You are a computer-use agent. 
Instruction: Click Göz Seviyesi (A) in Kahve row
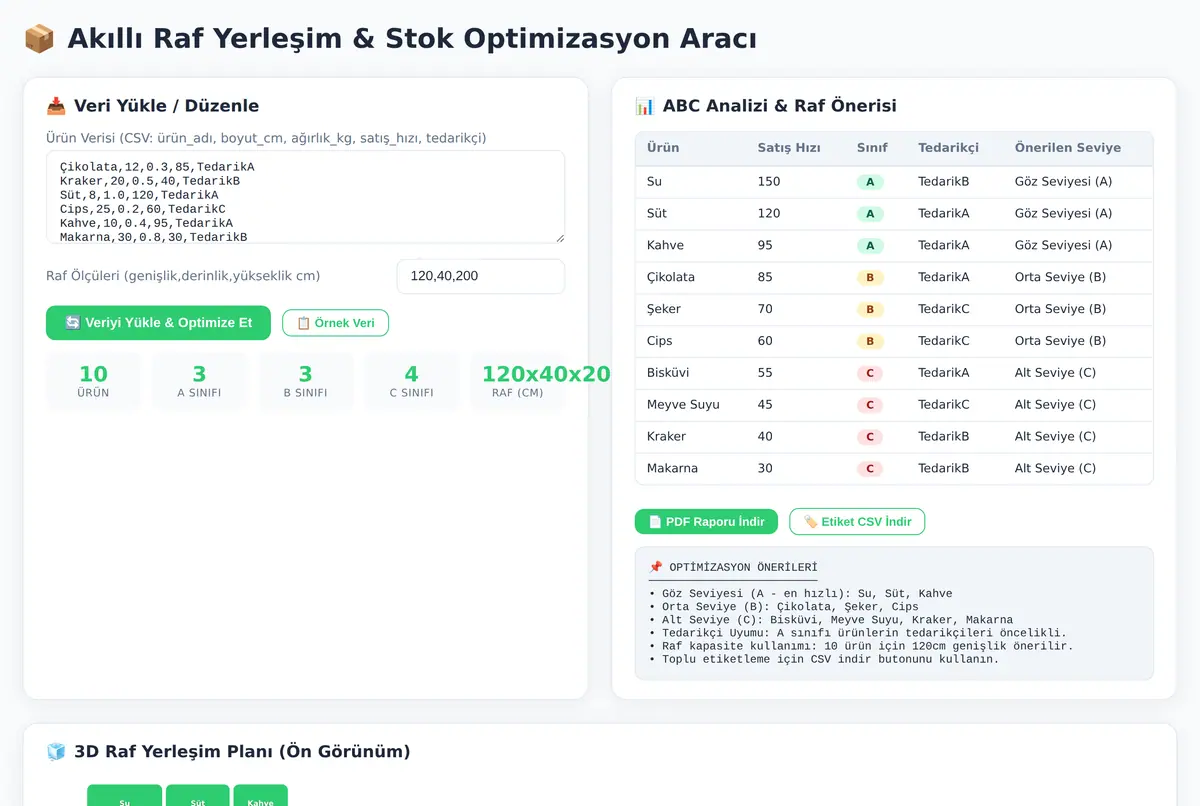coord(1063,246)
